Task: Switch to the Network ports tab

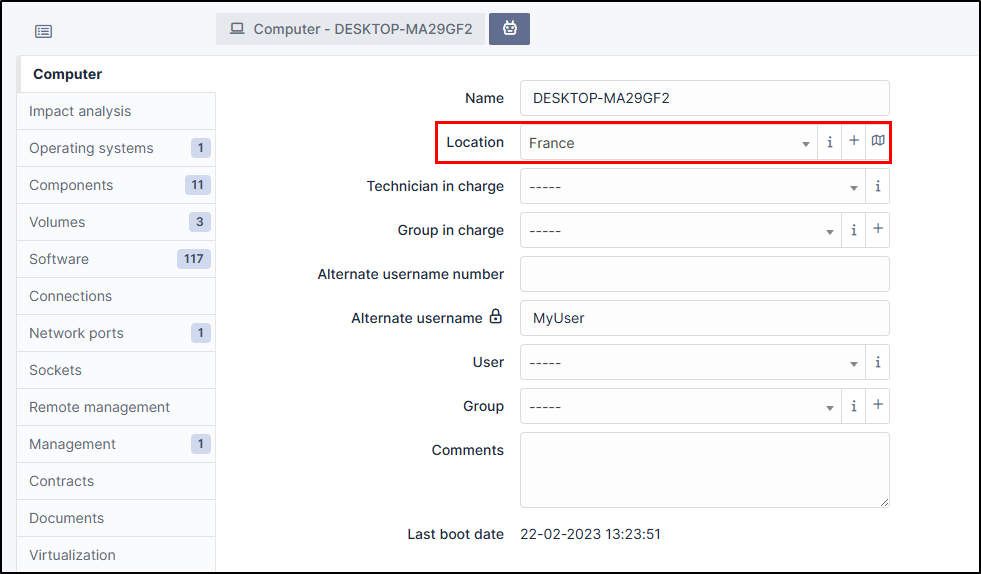Action: click(76, 333)
